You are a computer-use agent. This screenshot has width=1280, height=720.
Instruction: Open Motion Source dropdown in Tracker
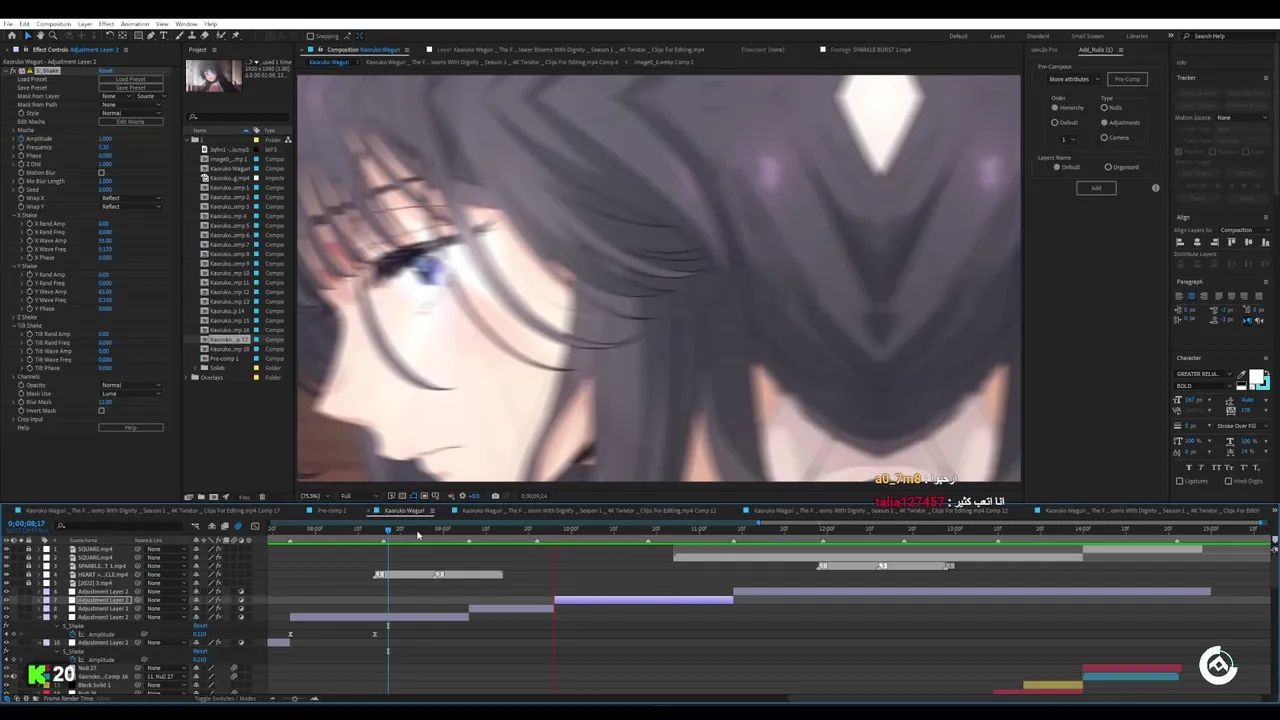(x=1242, y=118)
